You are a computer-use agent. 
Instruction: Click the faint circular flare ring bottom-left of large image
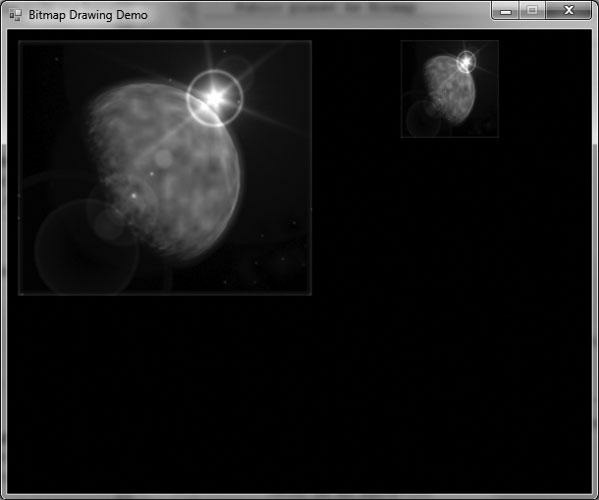(87, 247)
